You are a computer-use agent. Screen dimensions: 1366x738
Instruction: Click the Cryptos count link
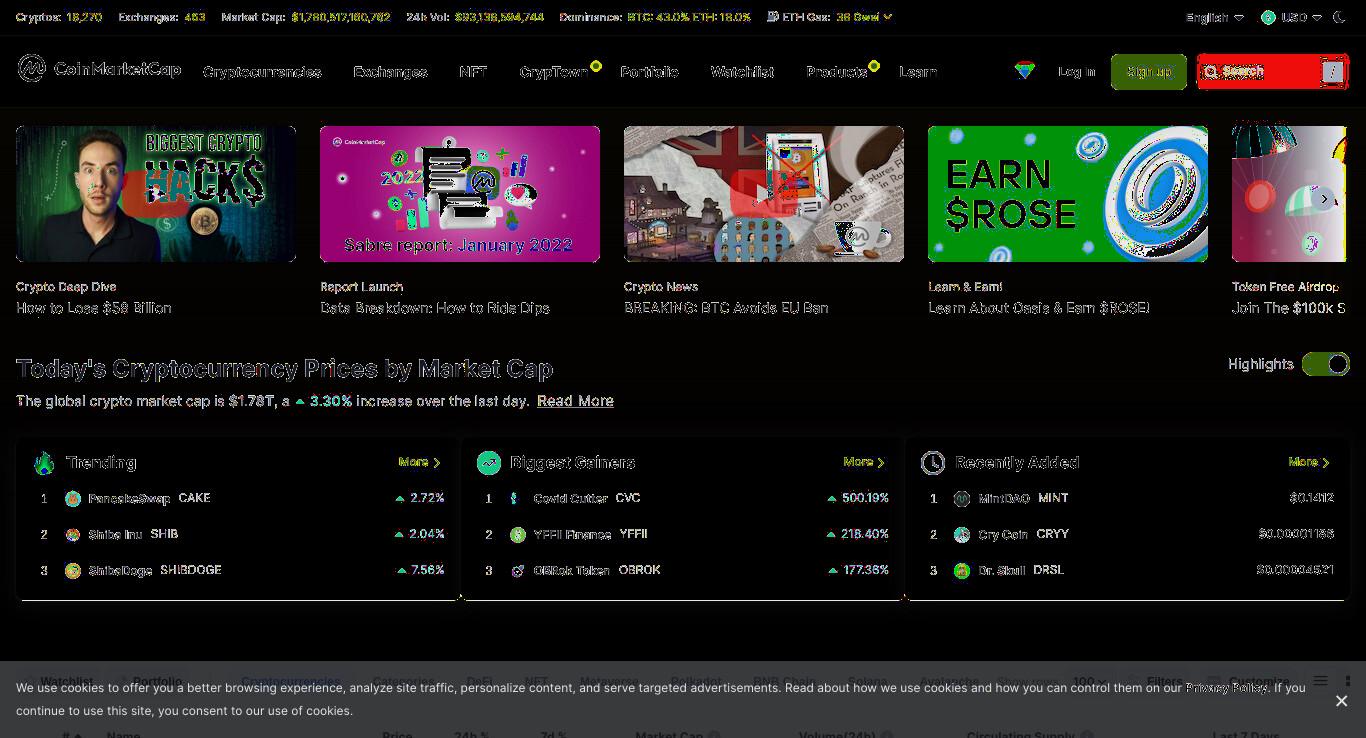[84, 17]
